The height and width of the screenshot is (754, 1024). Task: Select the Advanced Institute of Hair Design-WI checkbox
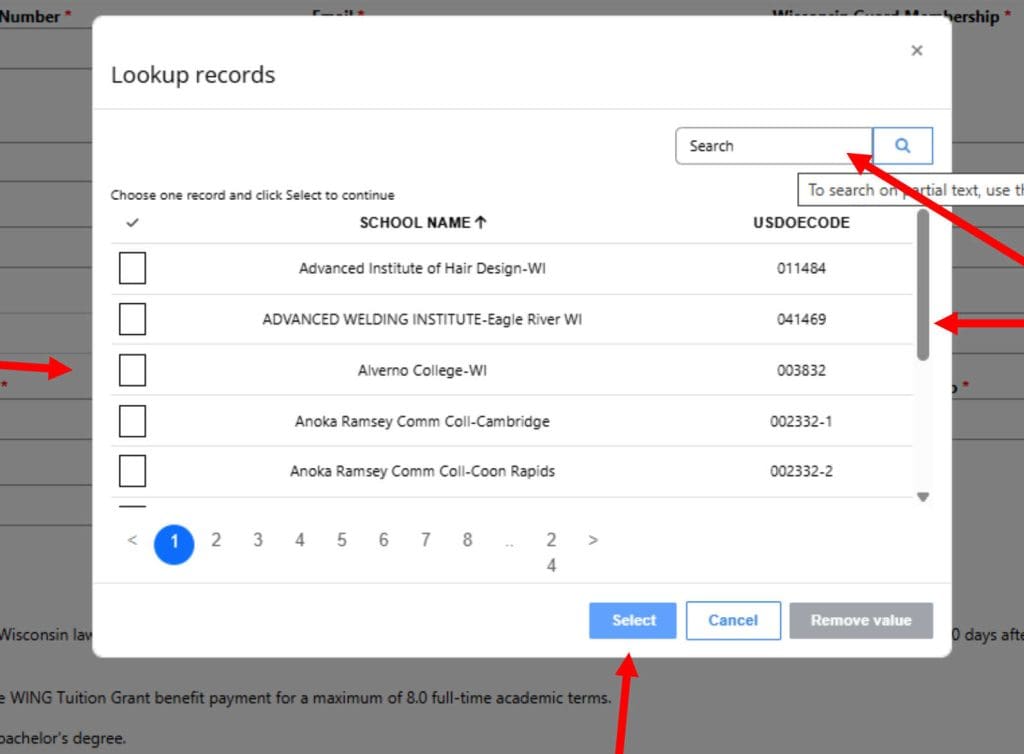pyautogui.click(x=132, y=267)
